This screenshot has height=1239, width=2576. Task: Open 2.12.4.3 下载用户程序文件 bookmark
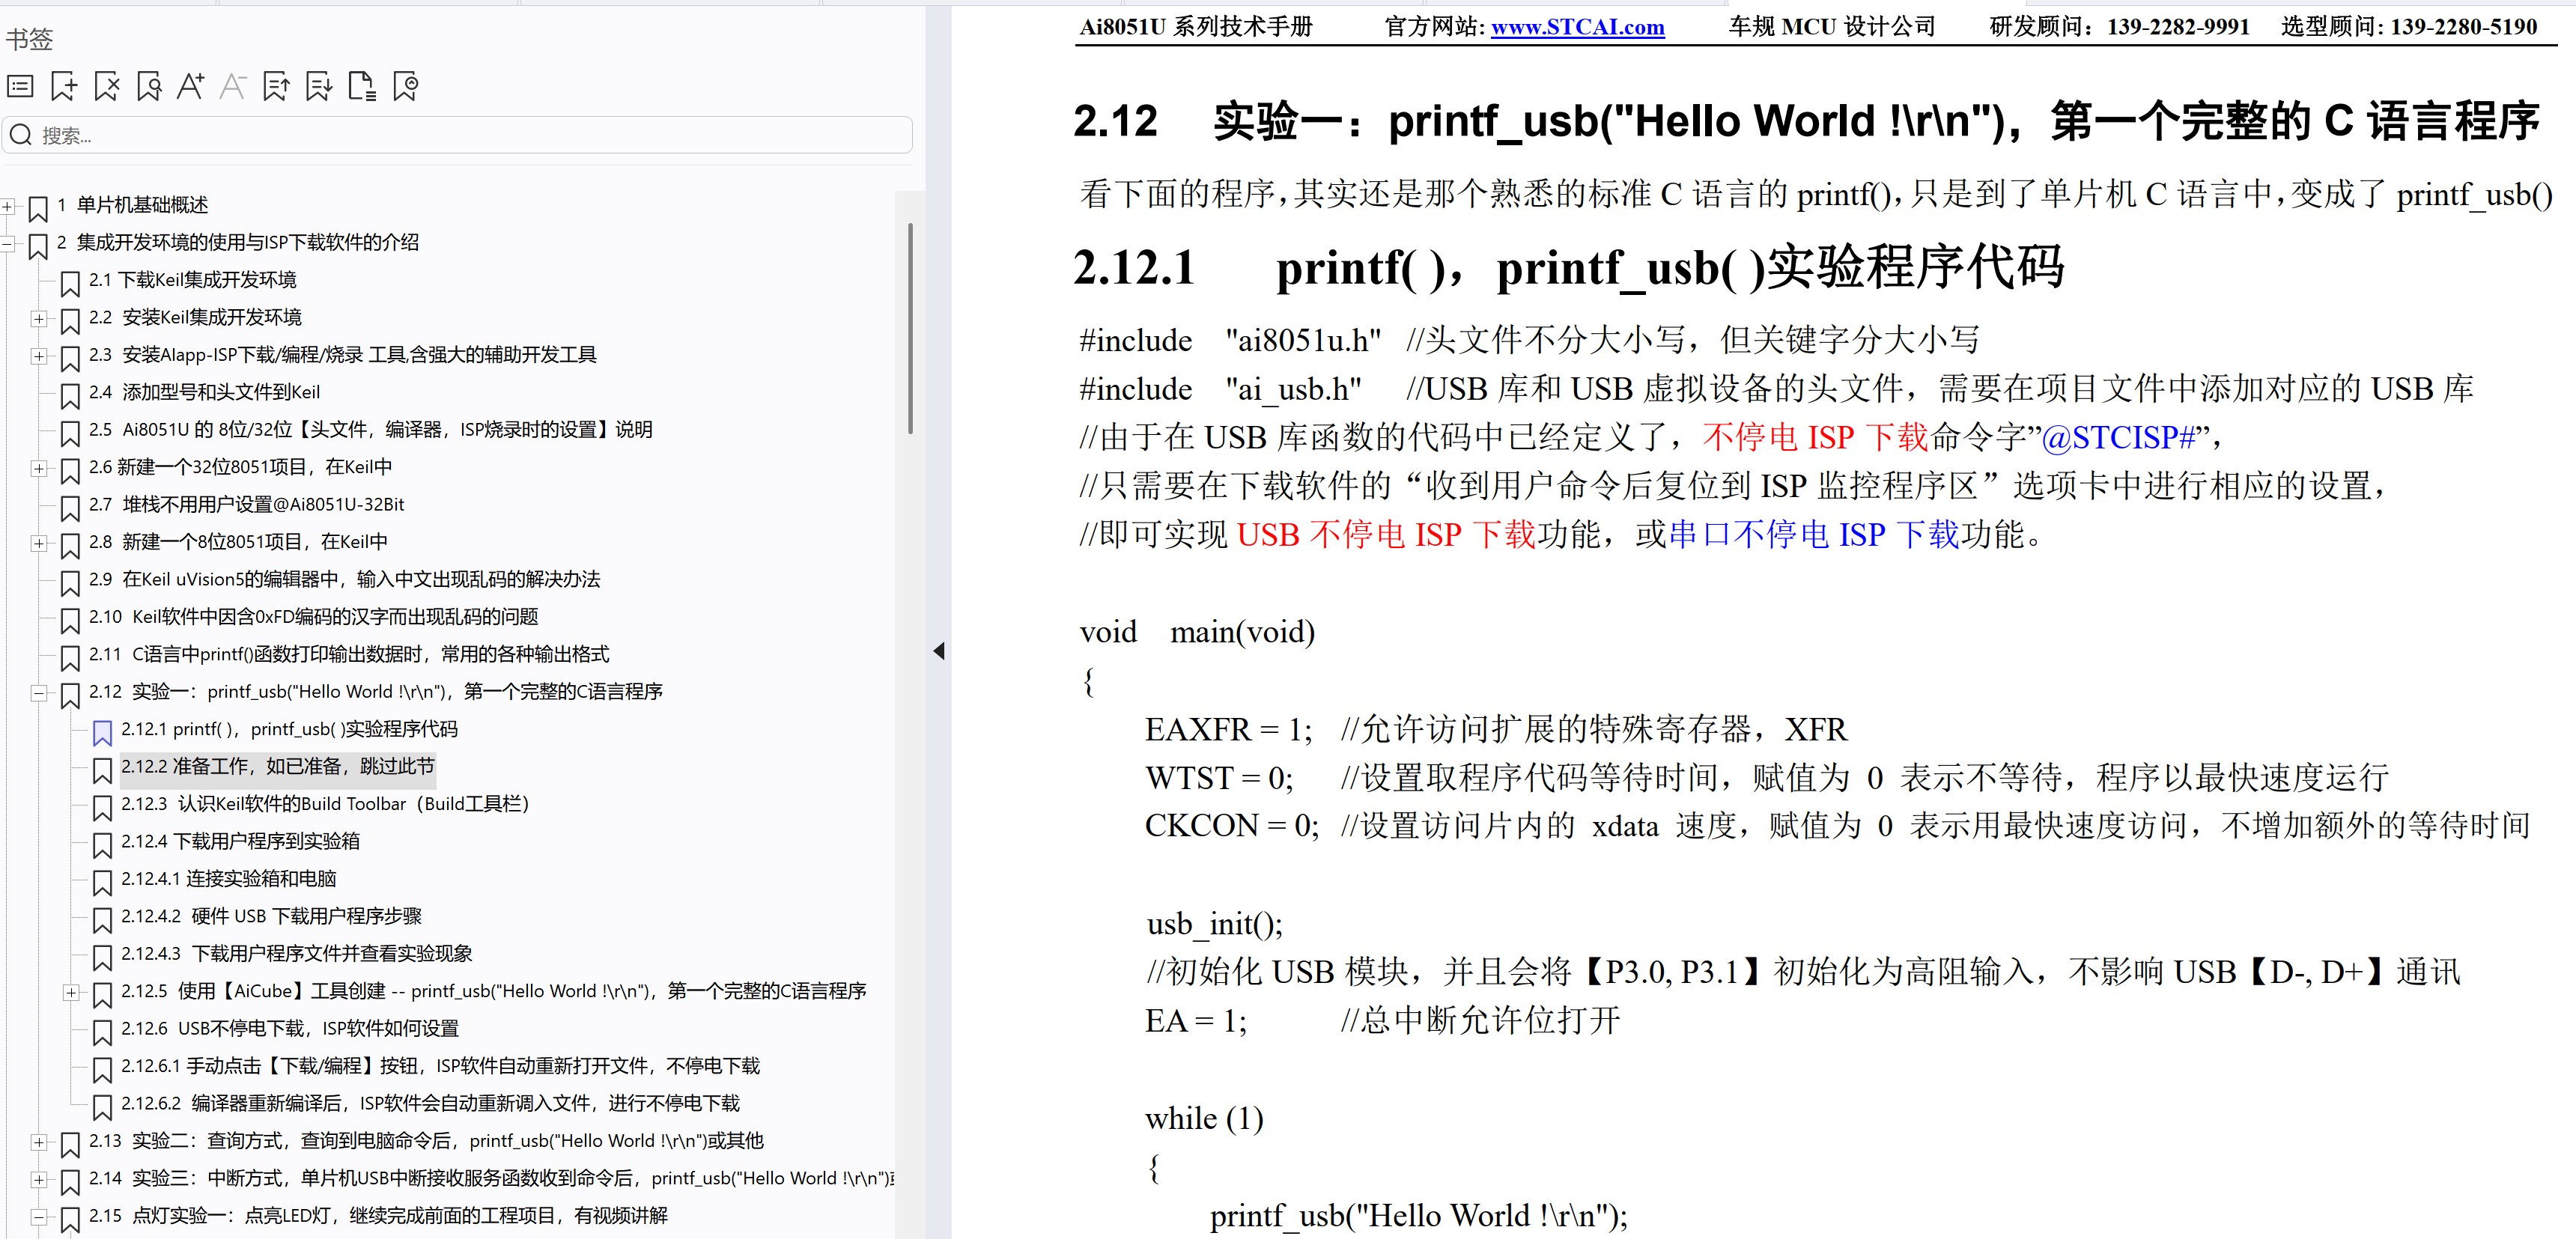tap(296, 954)
